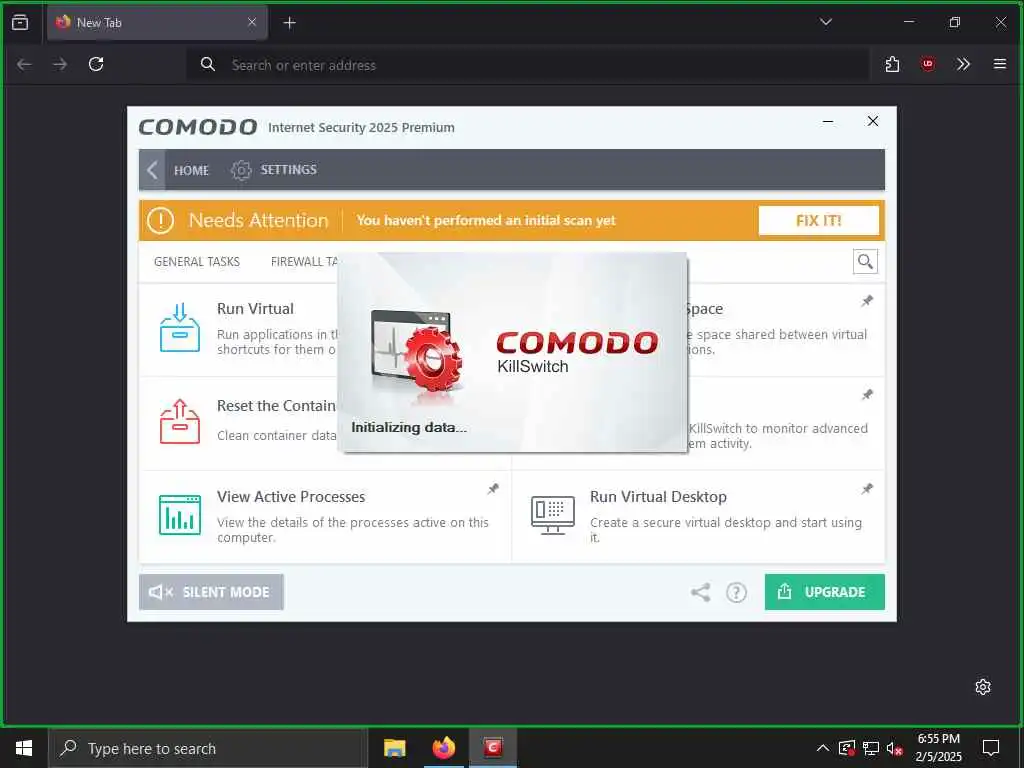Click the taskbar clock 6:55 PM
Screen dimensions: 1024x768
(938, 739)
